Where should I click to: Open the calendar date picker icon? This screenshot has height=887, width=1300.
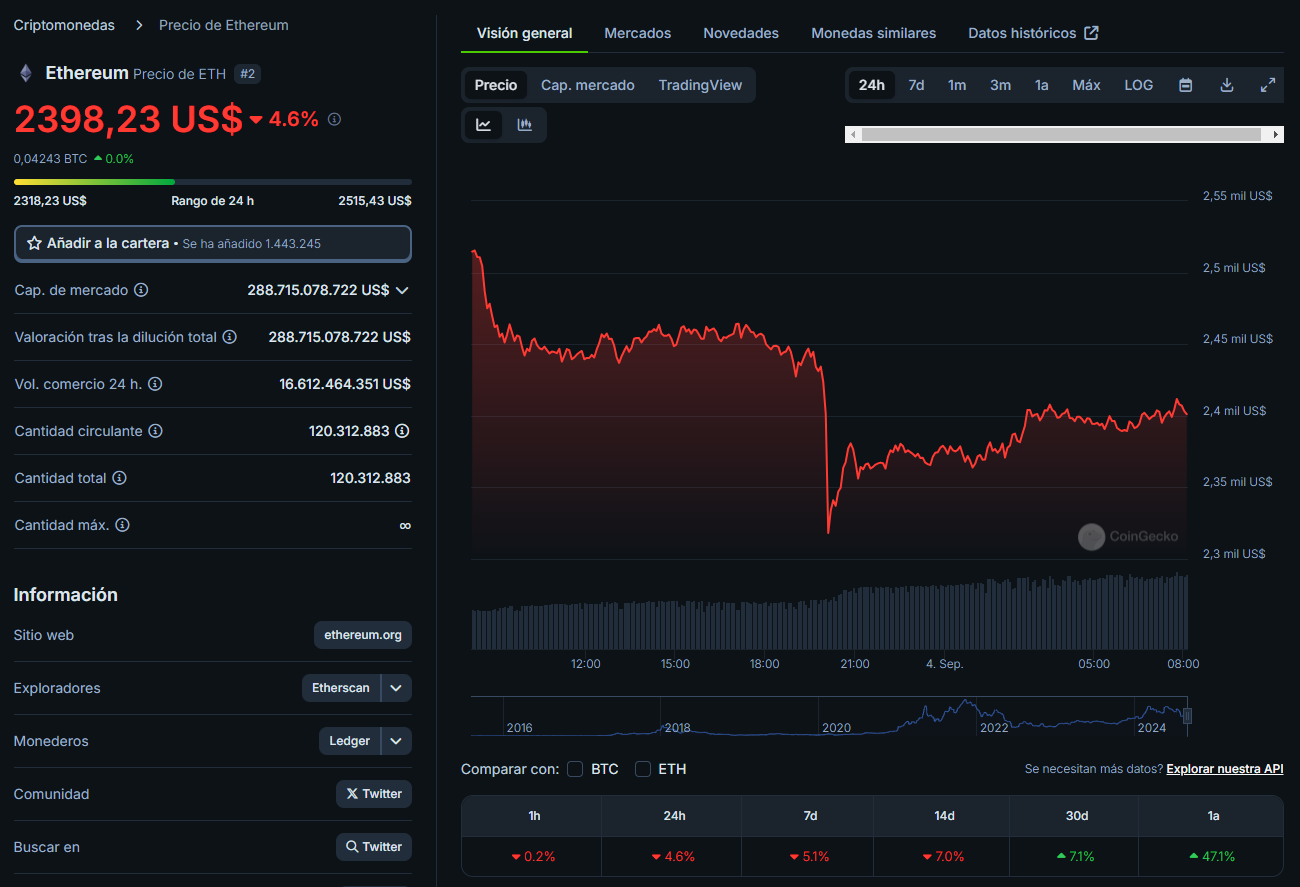coord(1185,85)
